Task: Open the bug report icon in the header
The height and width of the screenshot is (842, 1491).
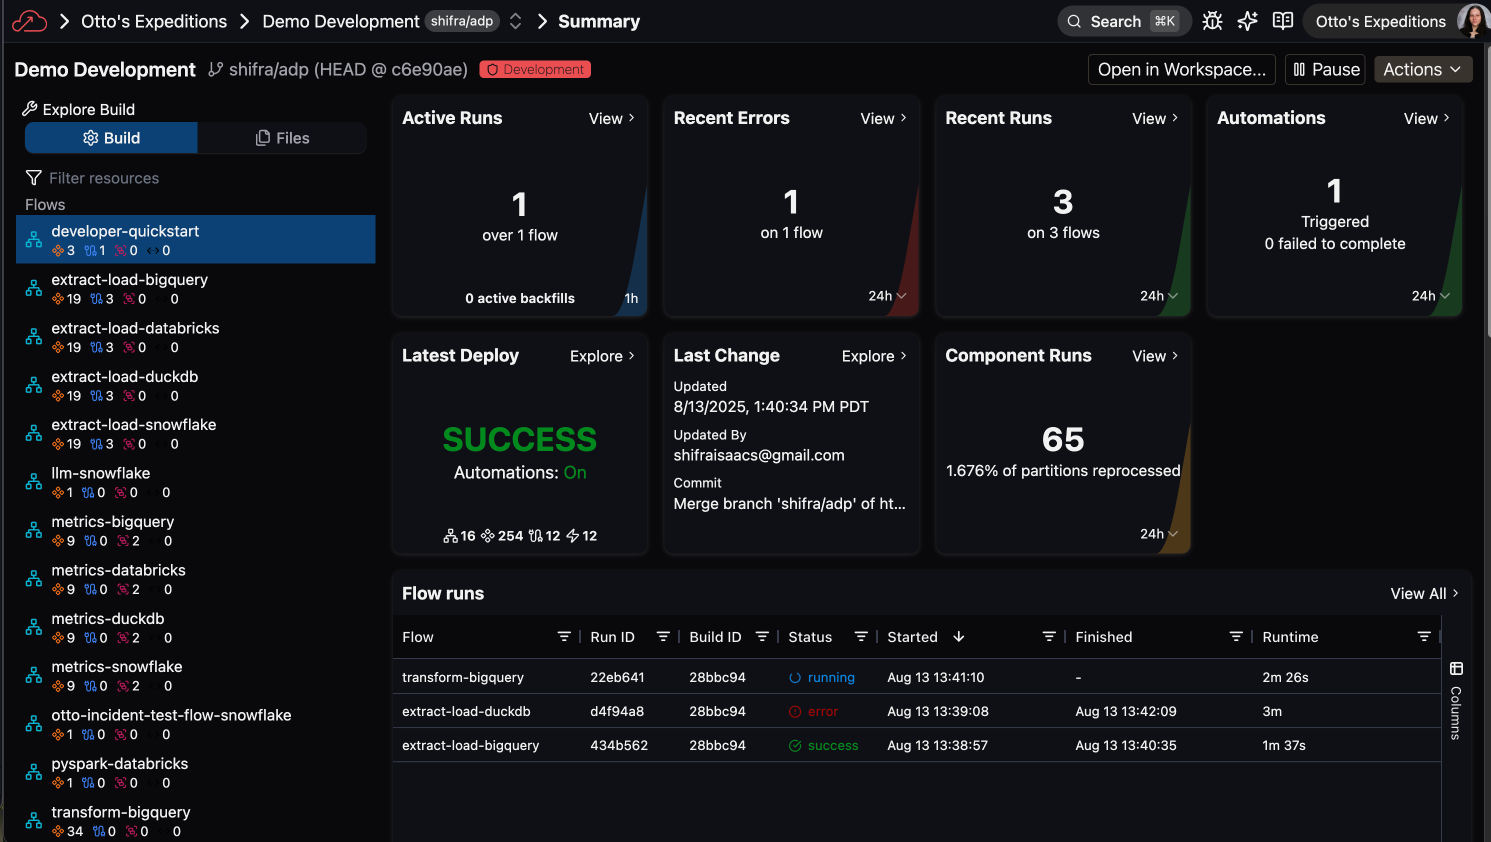Action: pos(1212,21)
